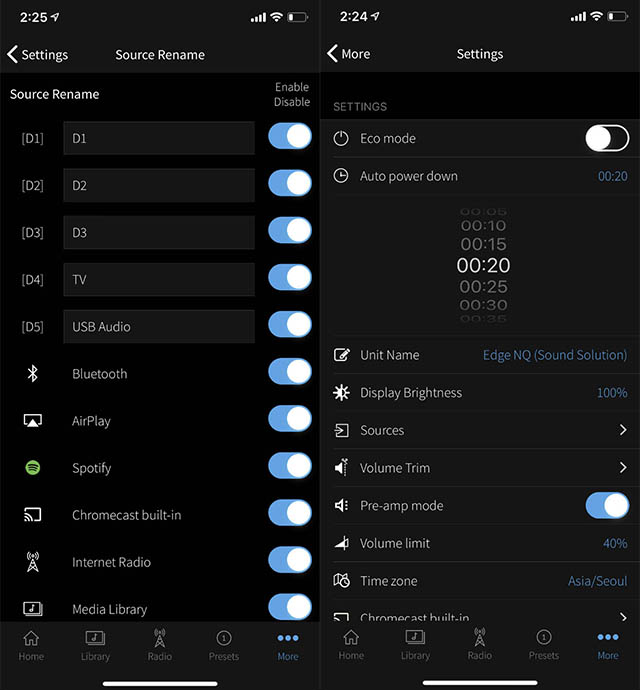Viewport: 640px width, 690px height.
Task: Tap the Spotify logo icon
Action: pyautogui.click(x=32, y=468)
